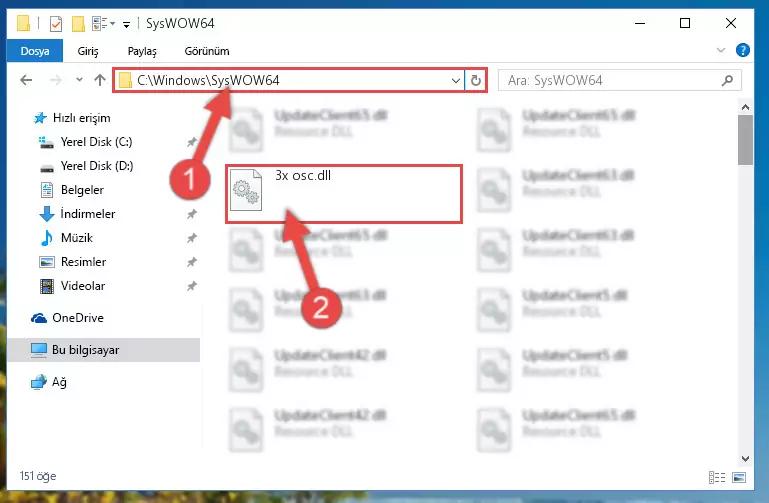Go back with the Back arrow
This screenshot has height=503, width=769.
point(26,80)
